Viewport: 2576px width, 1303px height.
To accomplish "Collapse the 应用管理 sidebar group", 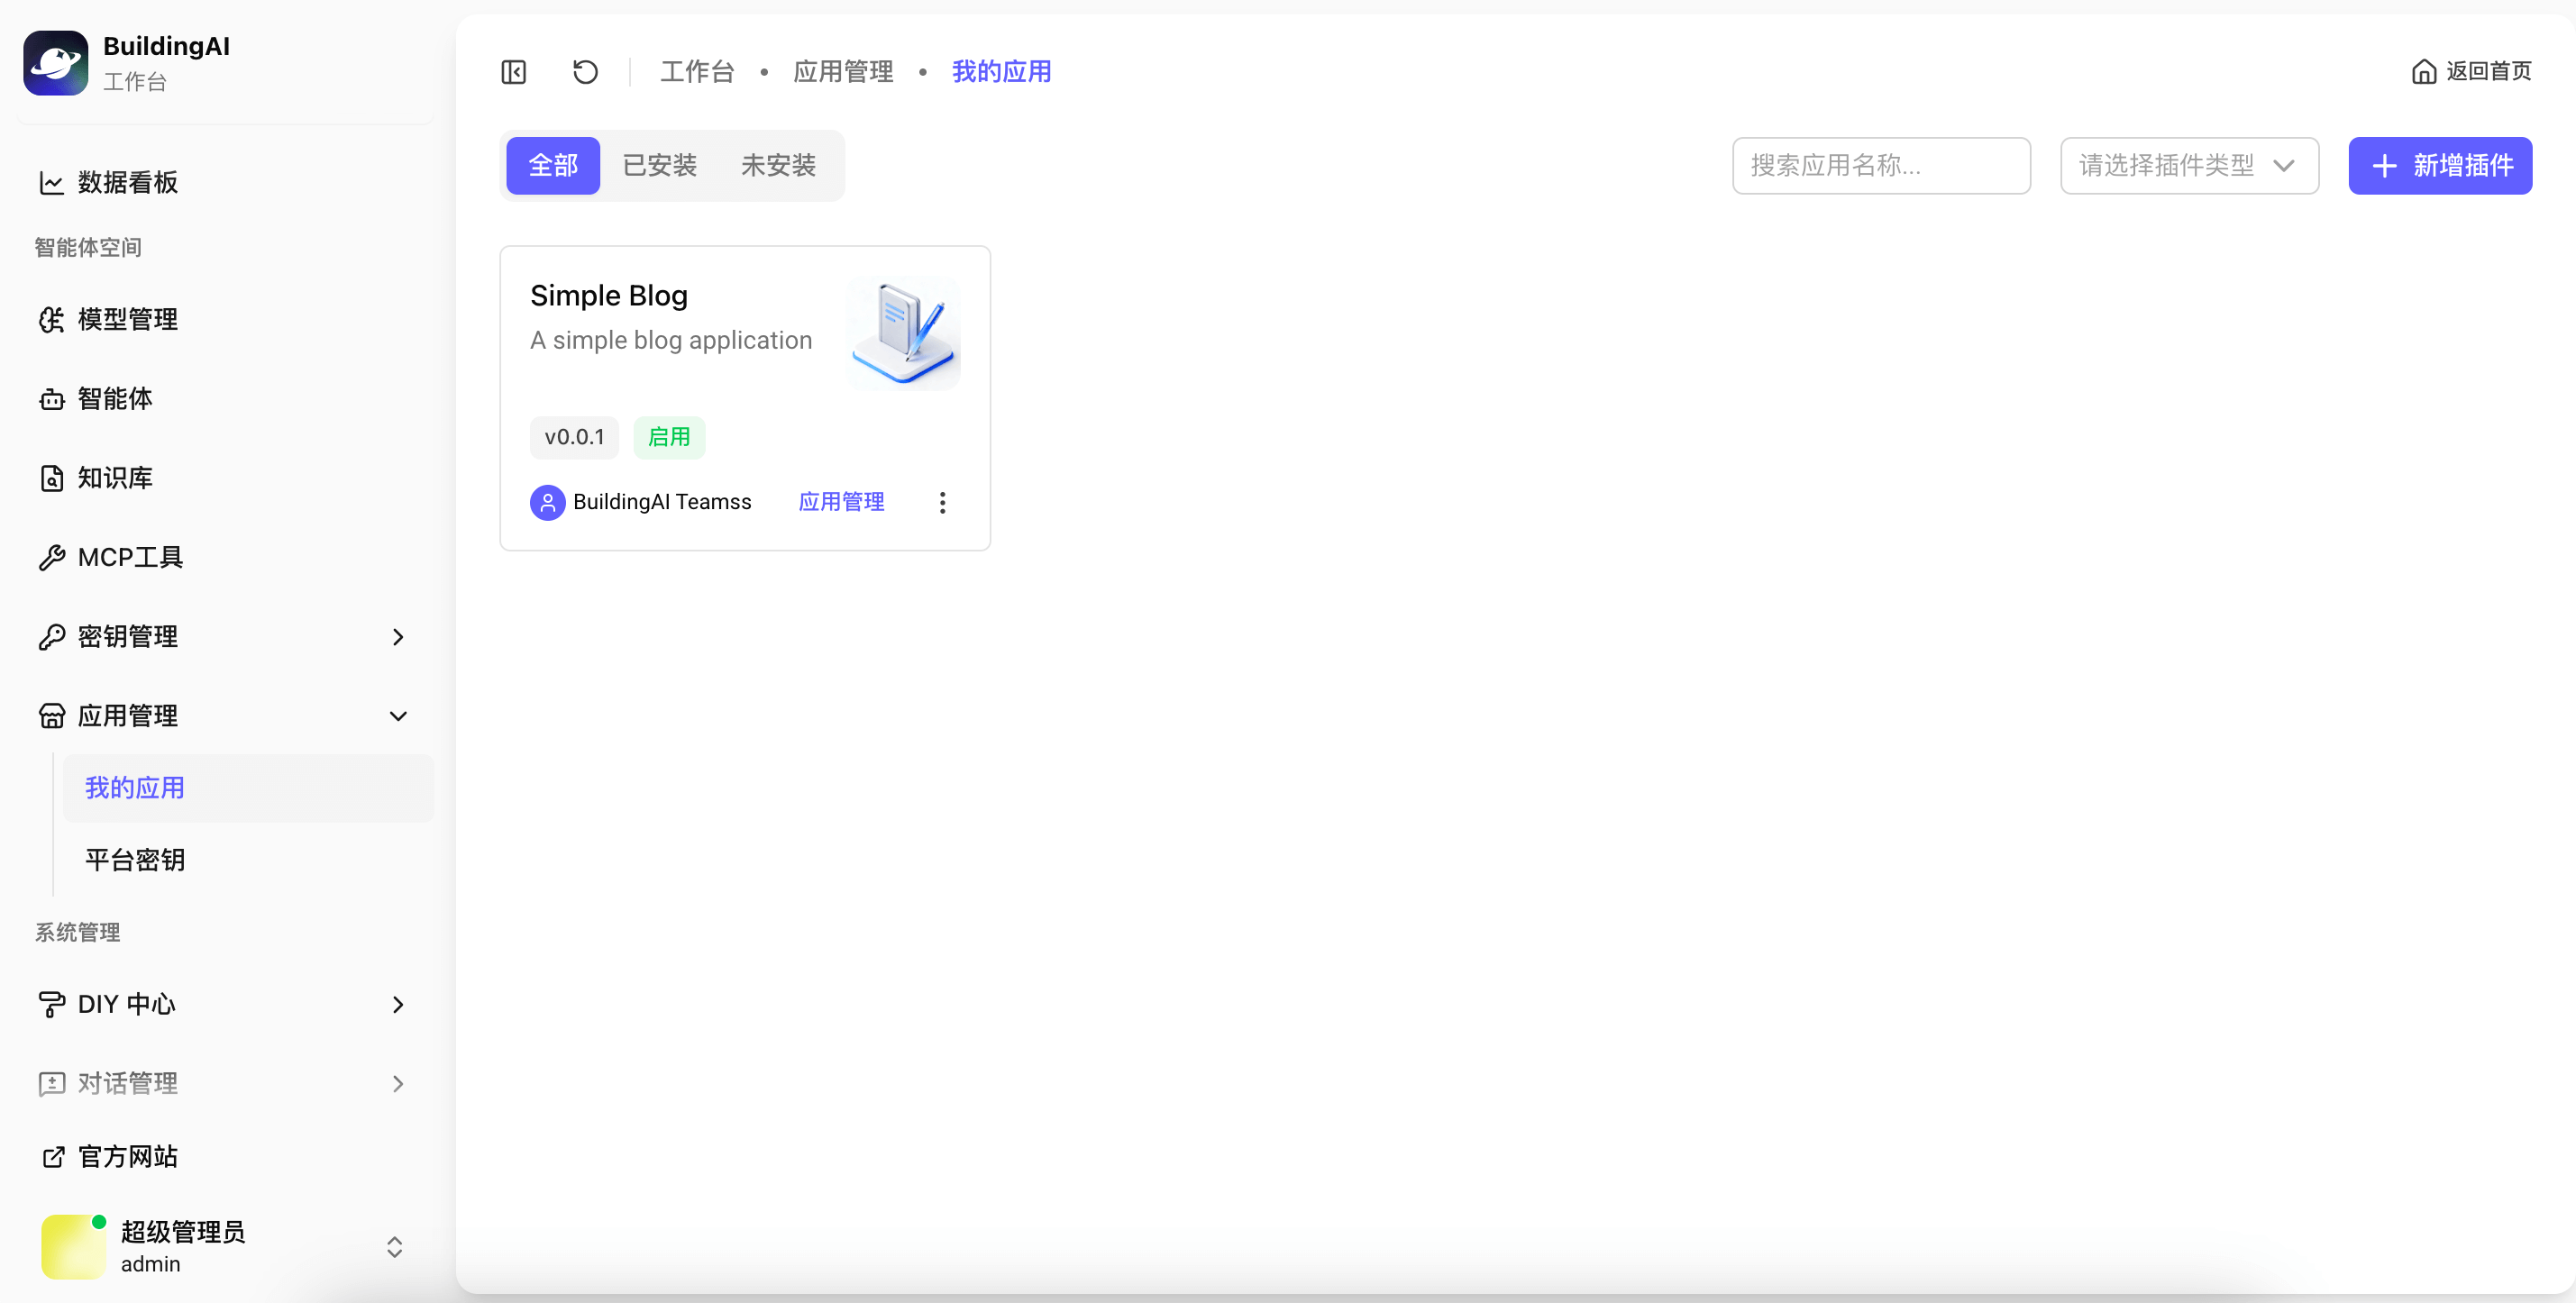I will [398, 716].
